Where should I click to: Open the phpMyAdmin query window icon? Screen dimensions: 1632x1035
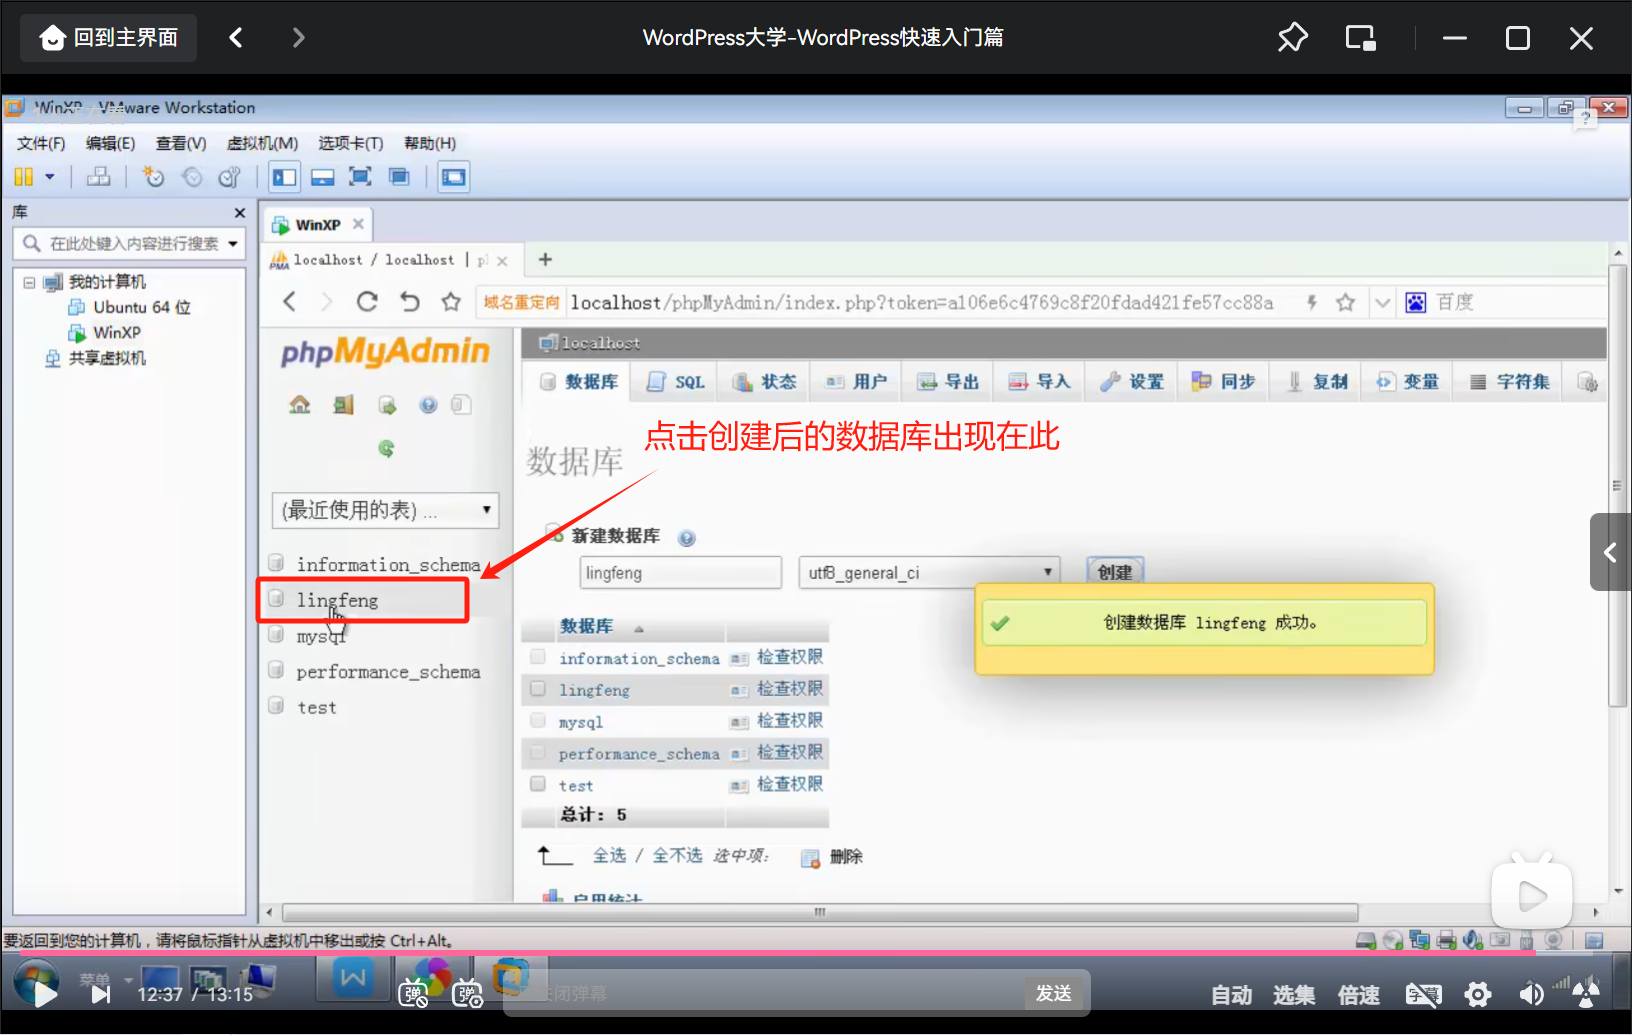387,405
